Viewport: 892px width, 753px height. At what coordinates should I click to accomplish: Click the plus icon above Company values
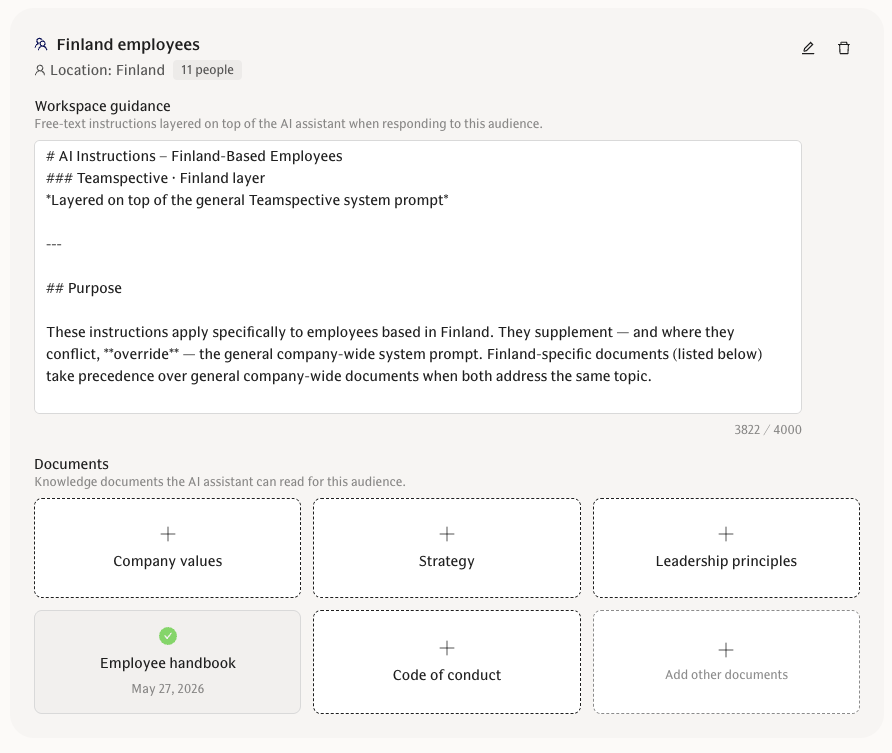(x=168, y=534)
